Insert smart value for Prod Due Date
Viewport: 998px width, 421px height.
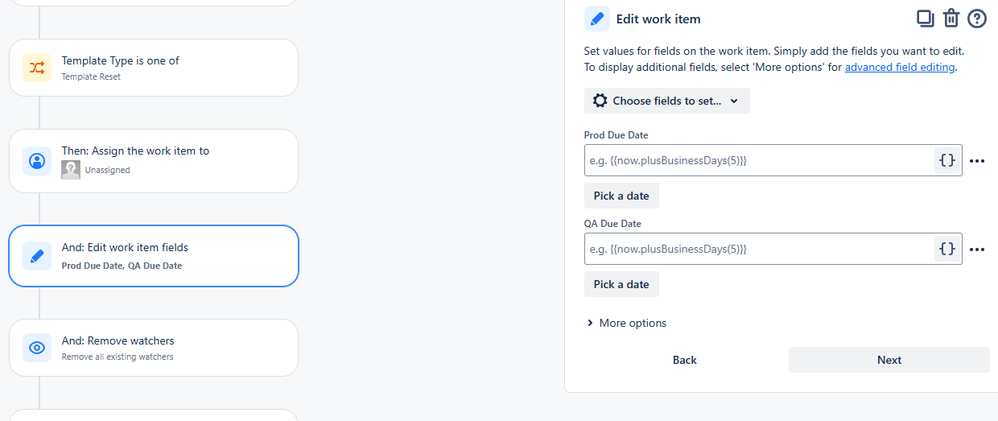948,161
